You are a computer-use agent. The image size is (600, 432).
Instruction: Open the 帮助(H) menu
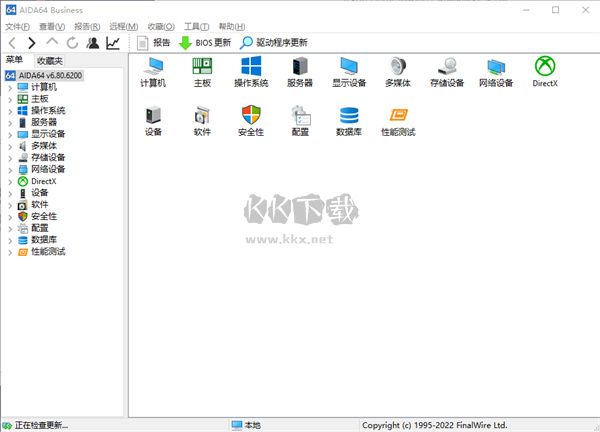pos(232,26)
